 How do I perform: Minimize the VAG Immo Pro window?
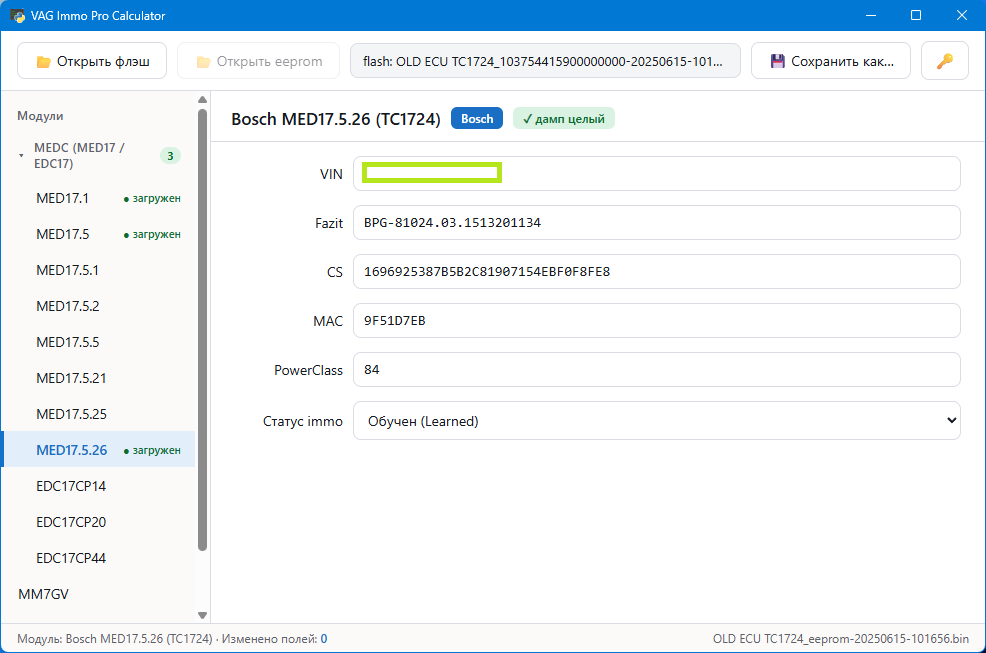pos(871,15)
